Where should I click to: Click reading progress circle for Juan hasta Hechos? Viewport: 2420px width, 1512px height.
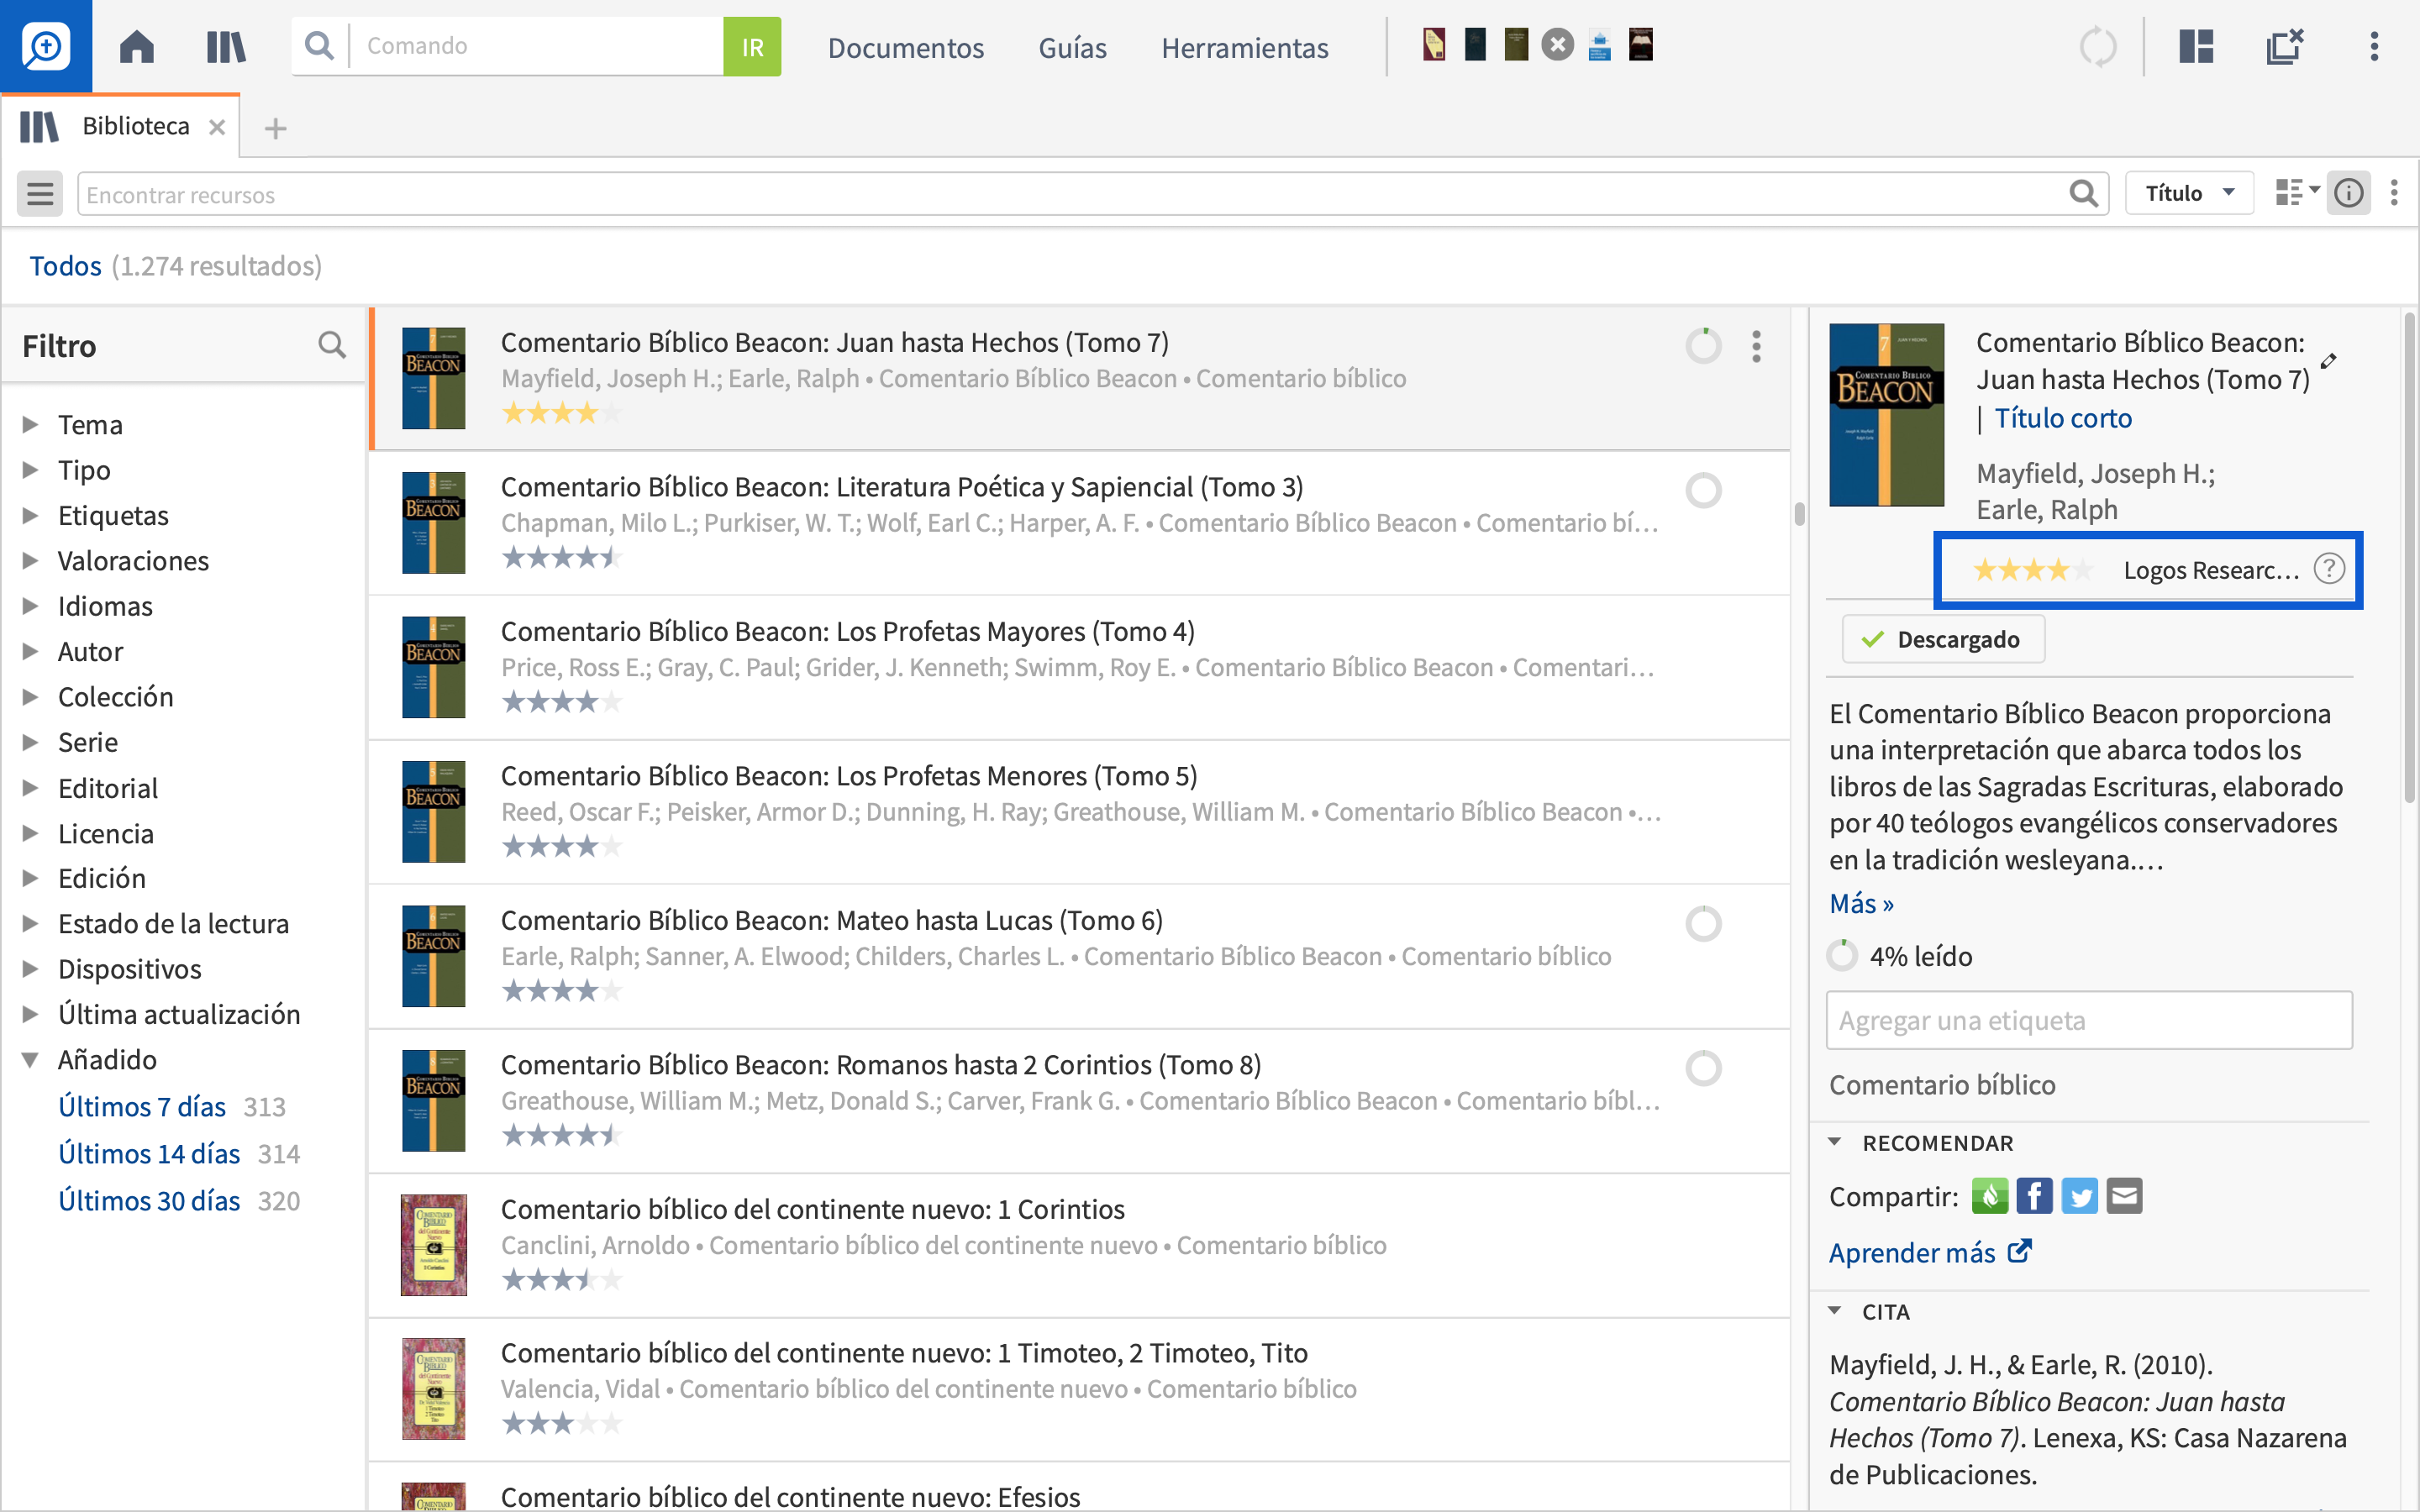point(1703,346)
